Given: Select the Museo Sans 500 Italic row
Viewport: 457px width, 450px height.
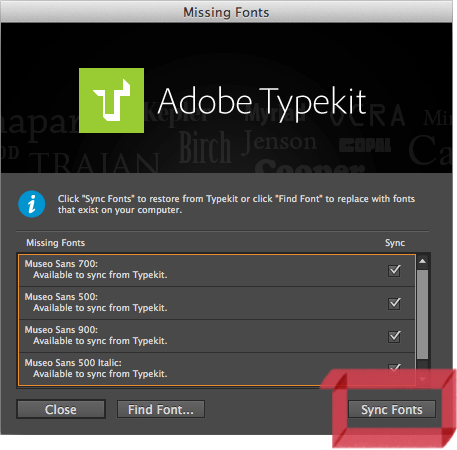Looking at the screenshot, I should (x=217, y=369).
